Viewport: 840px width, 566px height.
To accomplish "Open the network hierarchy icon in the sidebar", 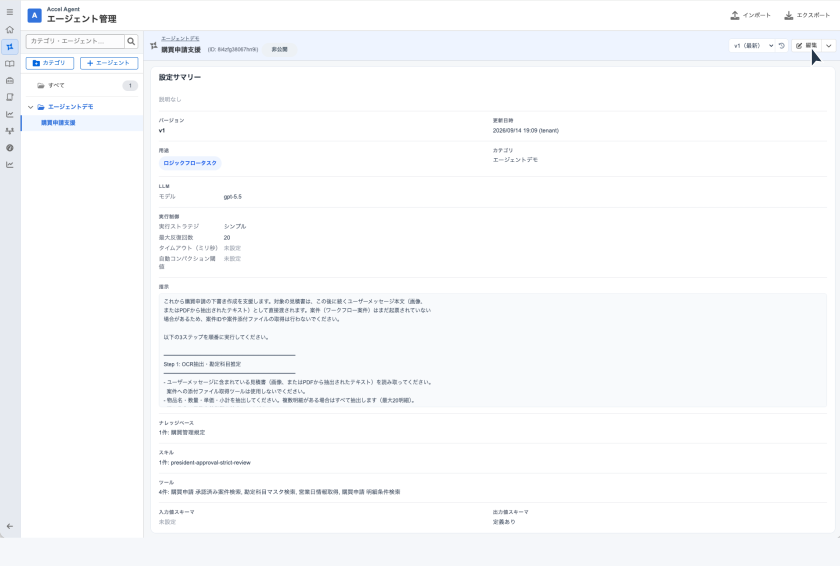I will (10, 131).
